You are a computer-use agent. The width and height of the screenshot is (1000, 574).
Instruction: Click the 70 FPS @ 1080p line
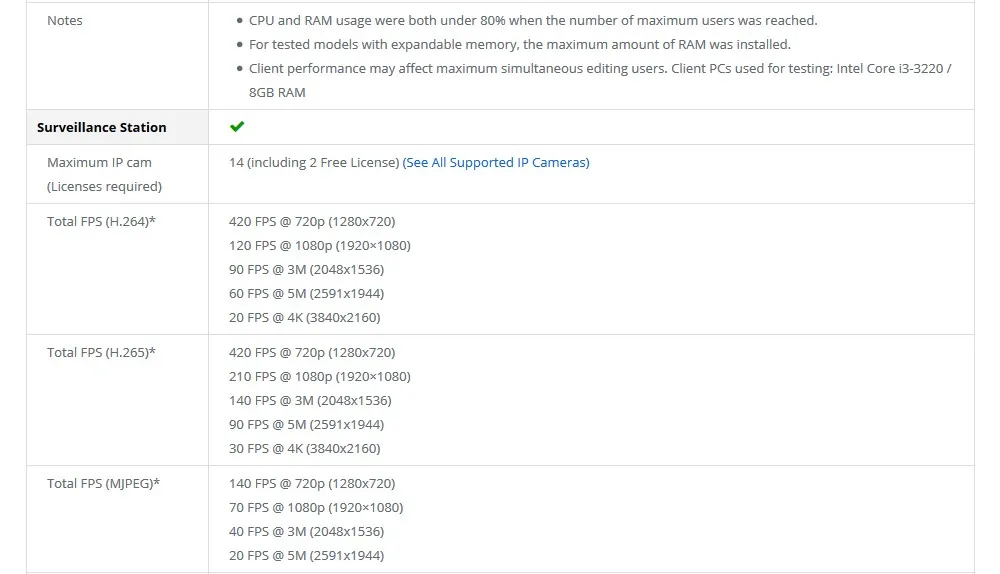click(x=316, y=507)
